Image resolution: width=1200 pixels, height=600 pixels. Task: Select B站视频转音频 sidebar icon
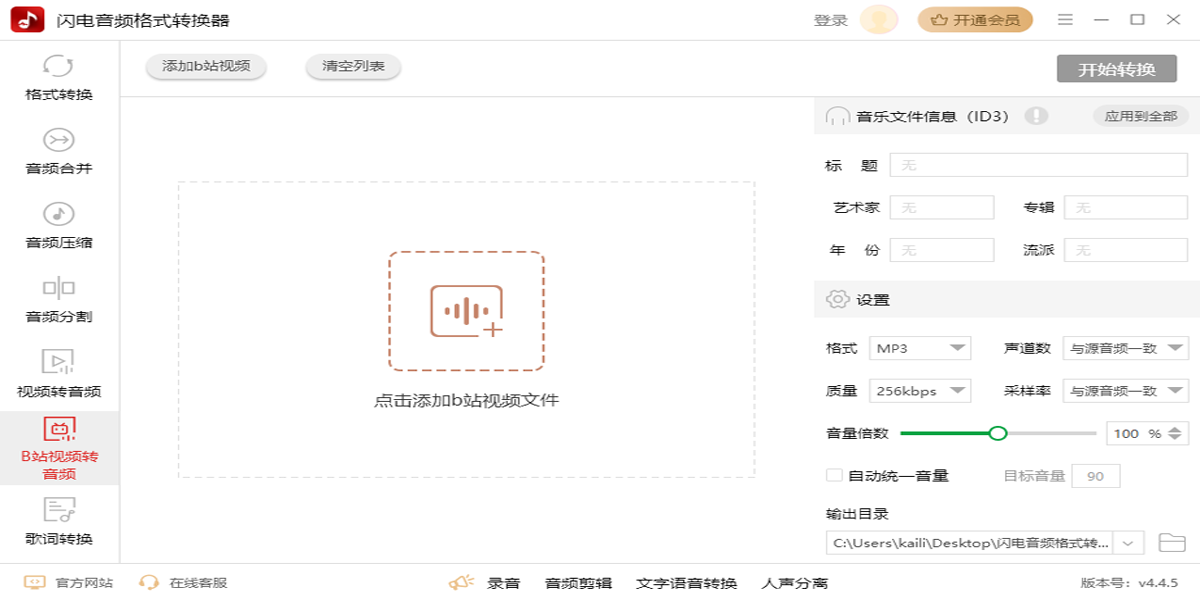click(x=59, y=429)
